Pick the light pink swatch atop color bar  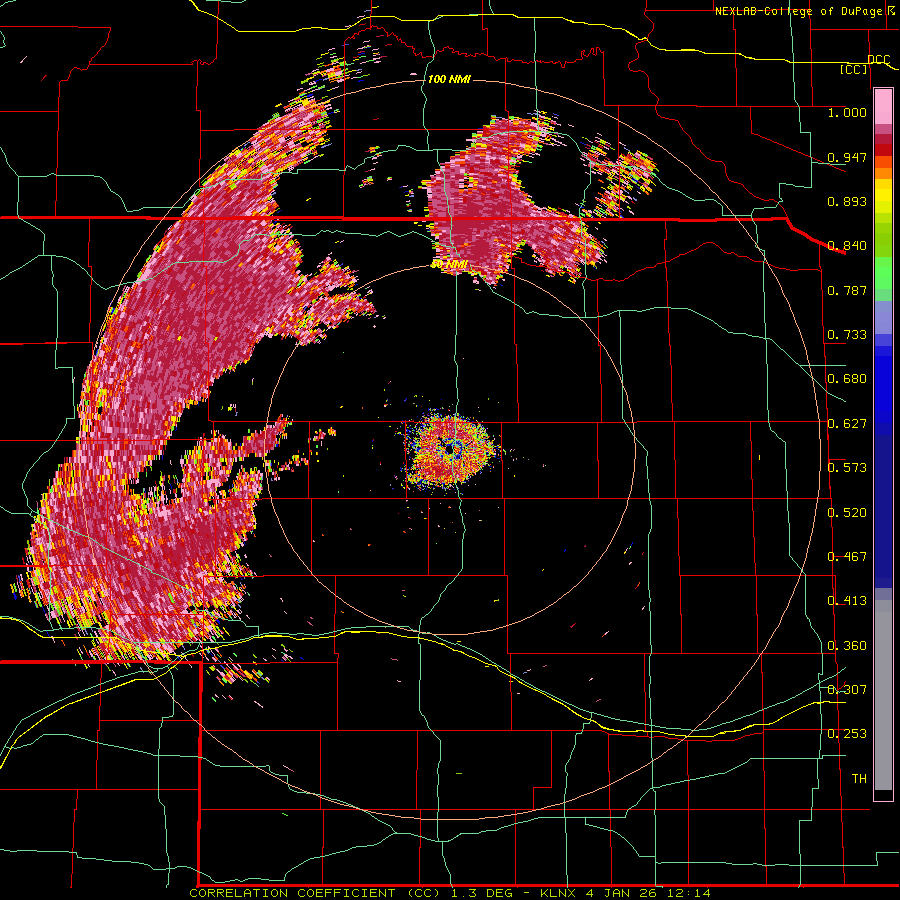coord(883,107)
